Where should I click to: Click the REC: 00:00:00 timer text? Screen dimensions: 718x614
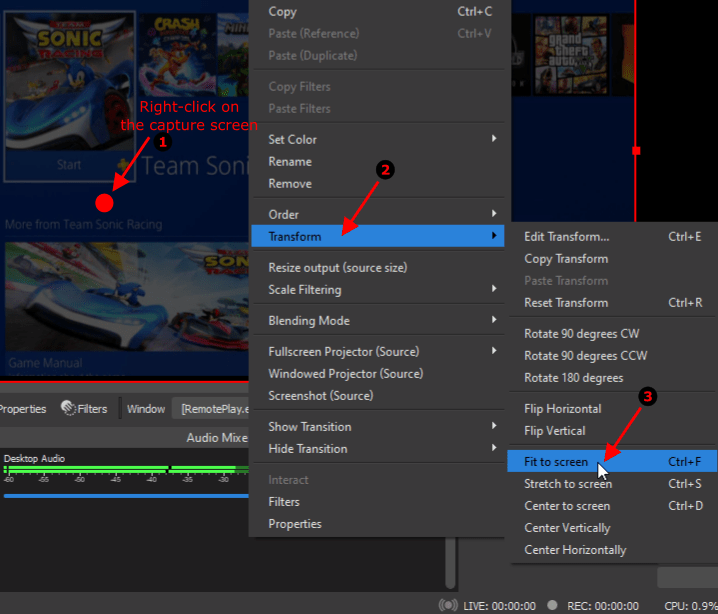click(603, 606)
